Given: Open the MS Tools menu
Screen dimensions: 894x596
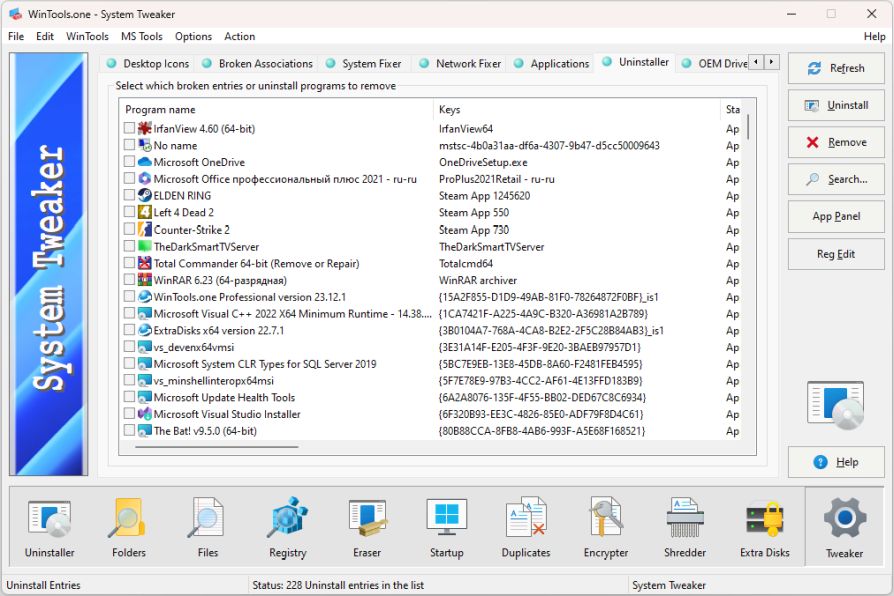Looking at the screenshot, I should 141,37.
